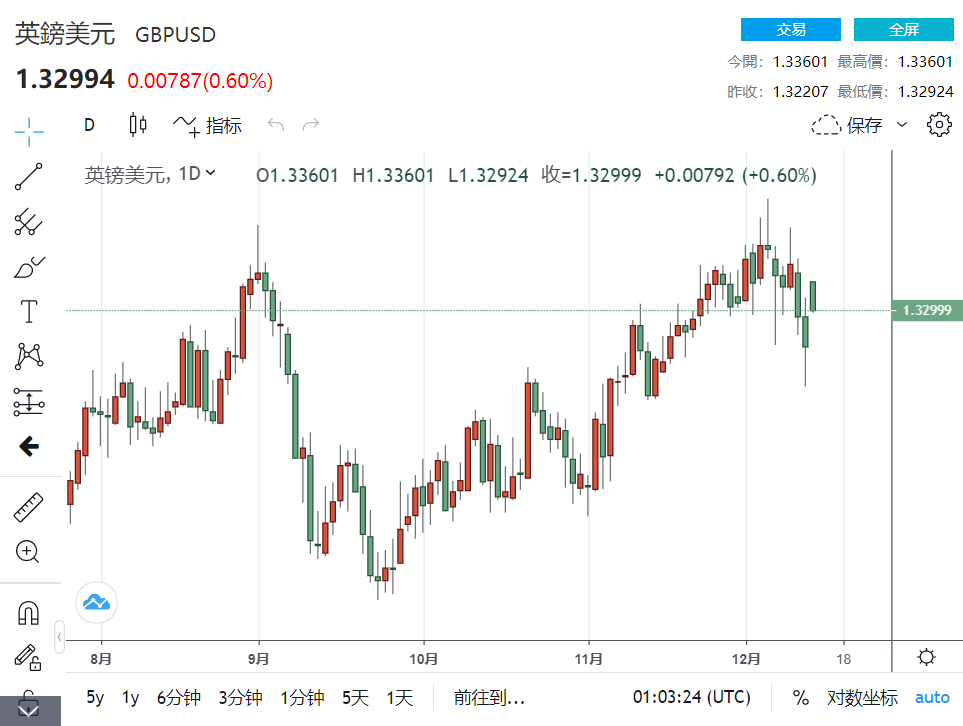This screenshot has height=726, width=963.
Task: Select the 1天 range option
Action: pos(400,698)
